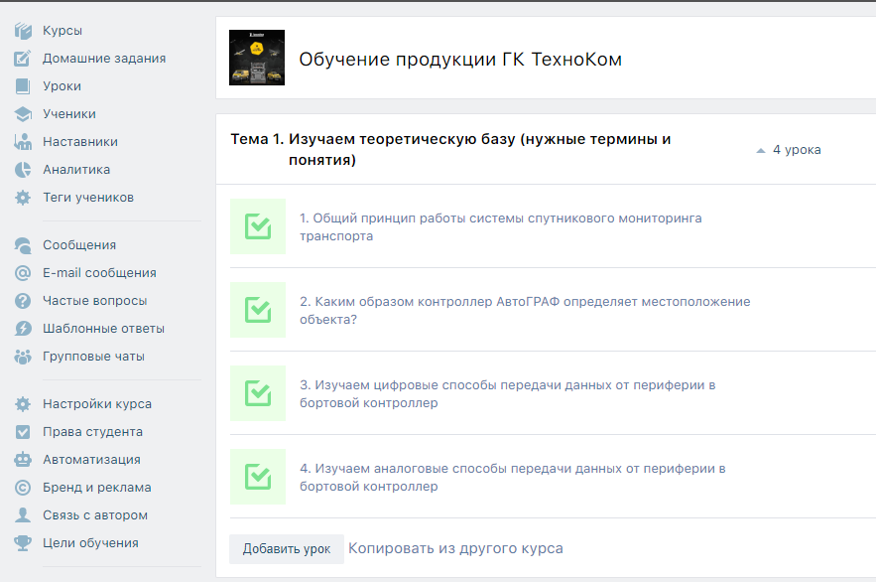Viewport: 876px width, 582px height.
Task: Click the course cover thumbnail image
Action: (x=257, y=58)
